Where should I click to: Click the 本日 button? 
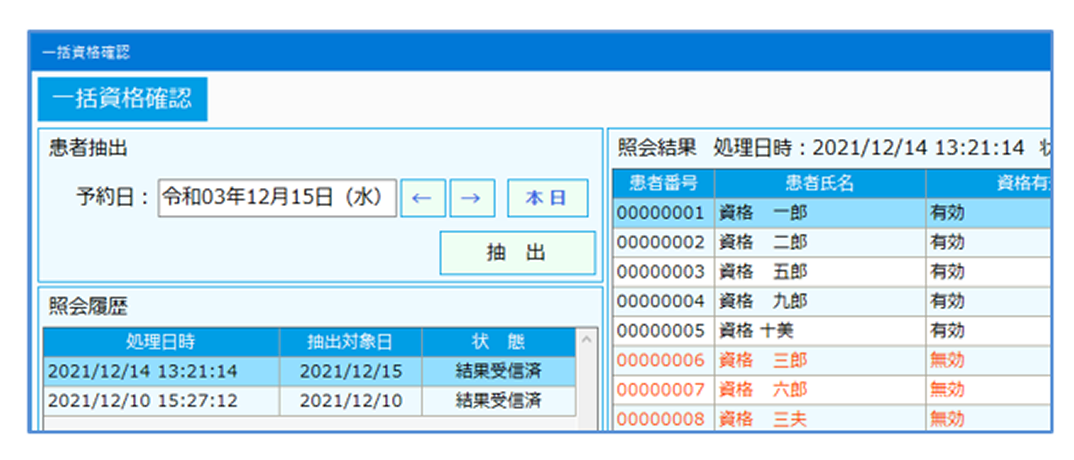[x=547, y=199]
